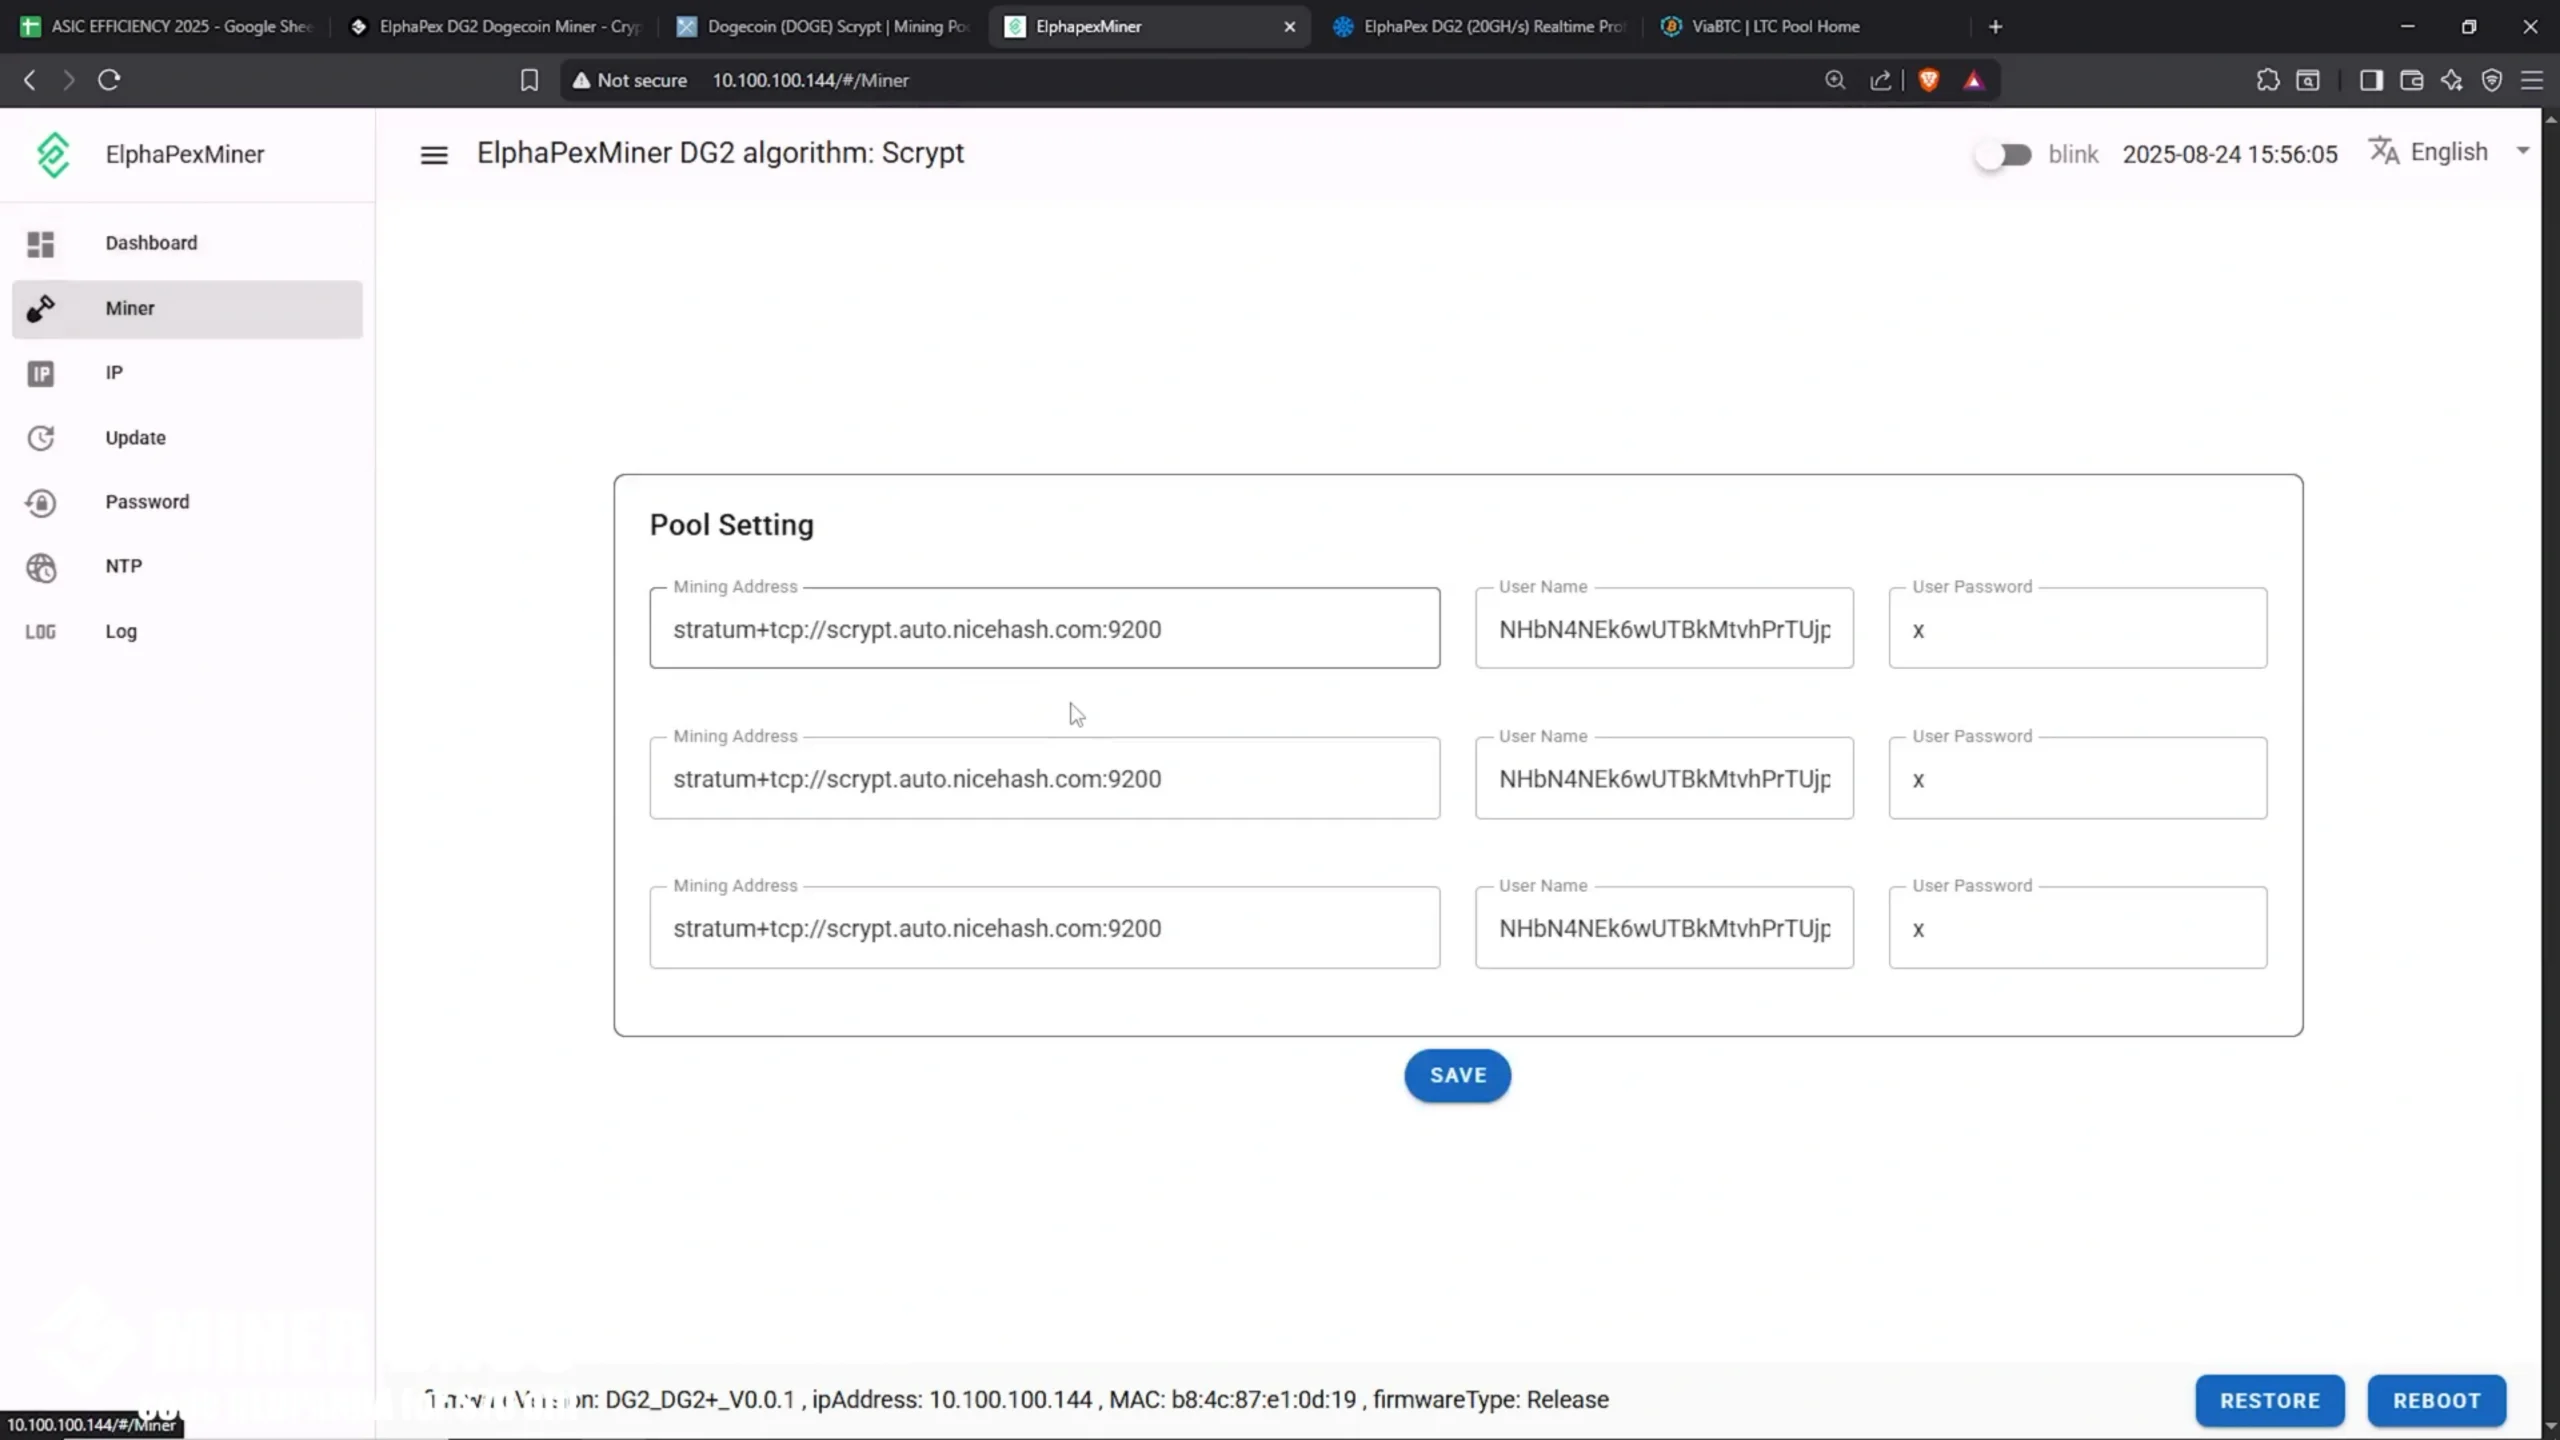Close the ElphapexMiner tab

click(1289, 27)
